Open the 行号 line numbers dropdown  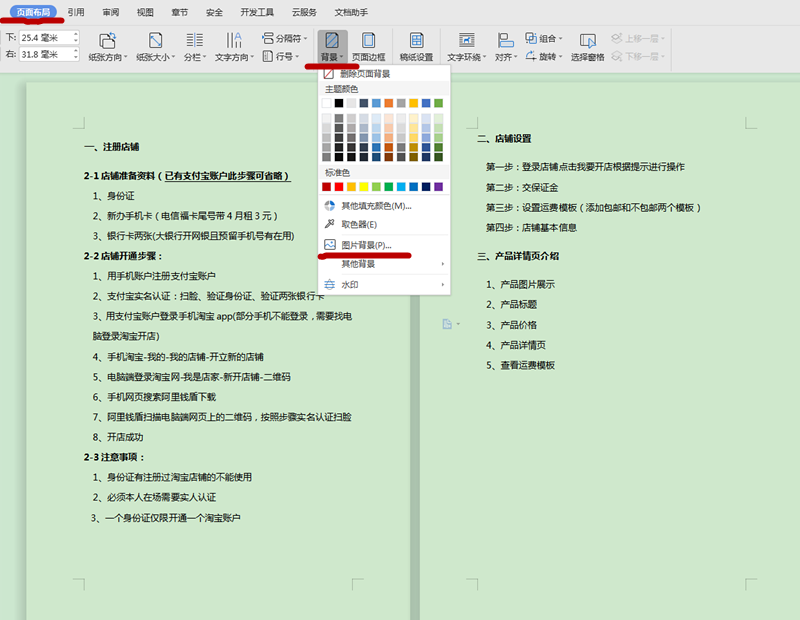pos(281,56)
